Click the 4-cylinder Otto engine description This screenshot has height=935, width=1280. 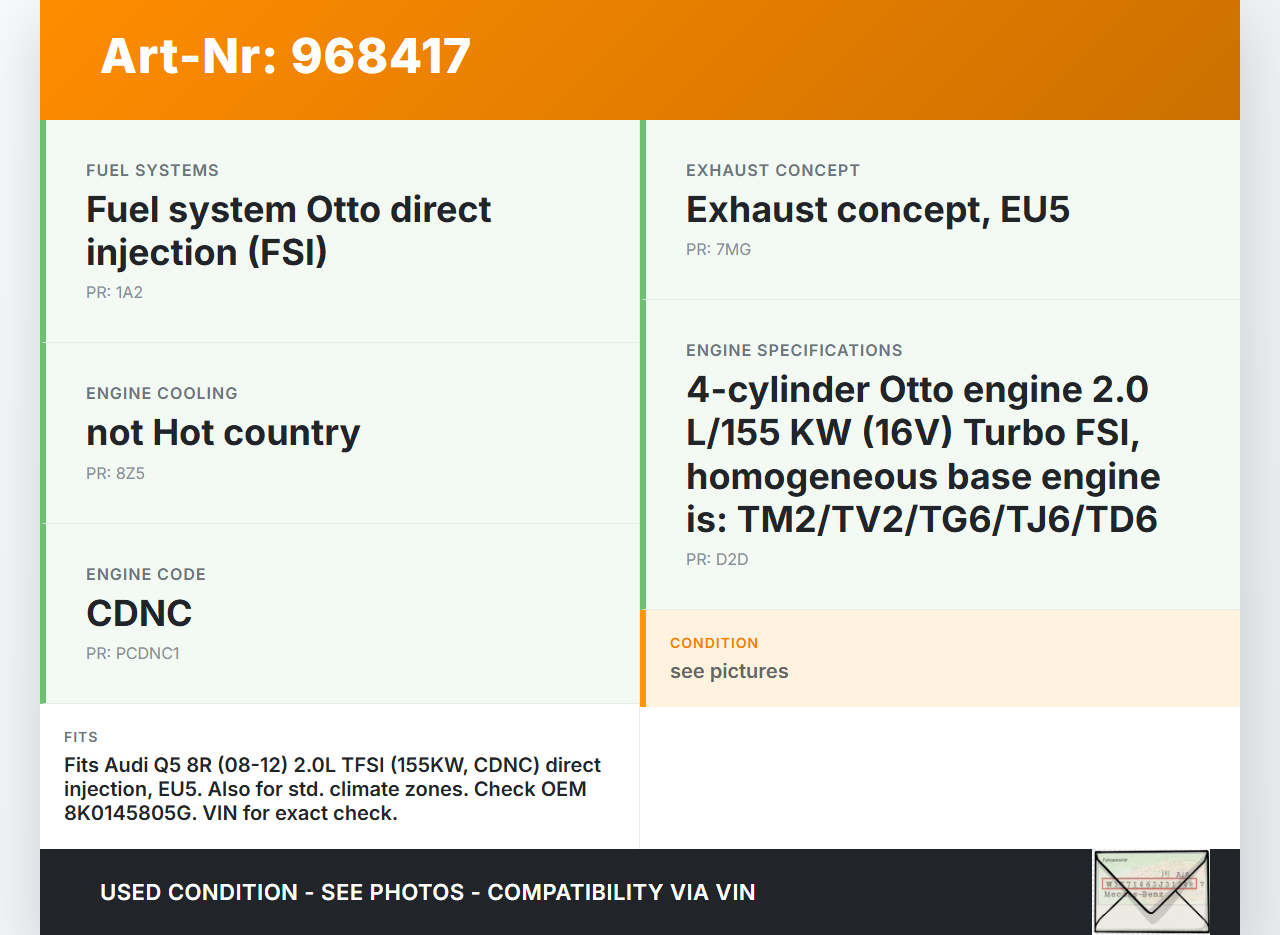[922, 454]
